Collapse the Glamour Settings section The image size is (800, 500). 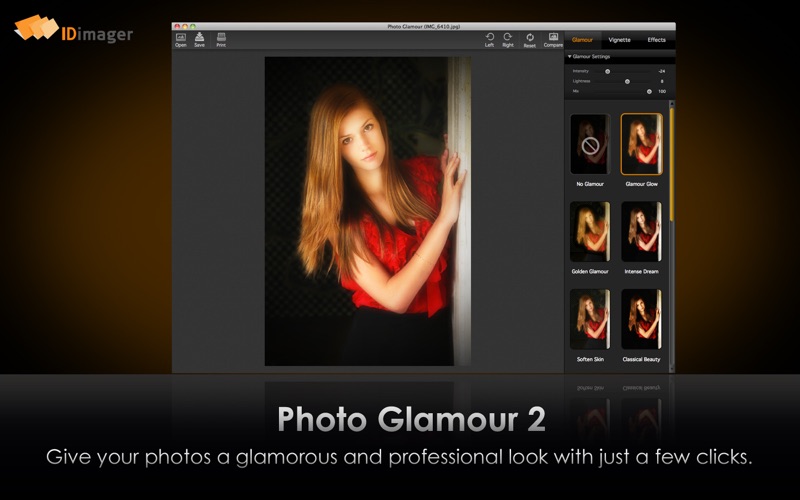(x=569, y=57)
